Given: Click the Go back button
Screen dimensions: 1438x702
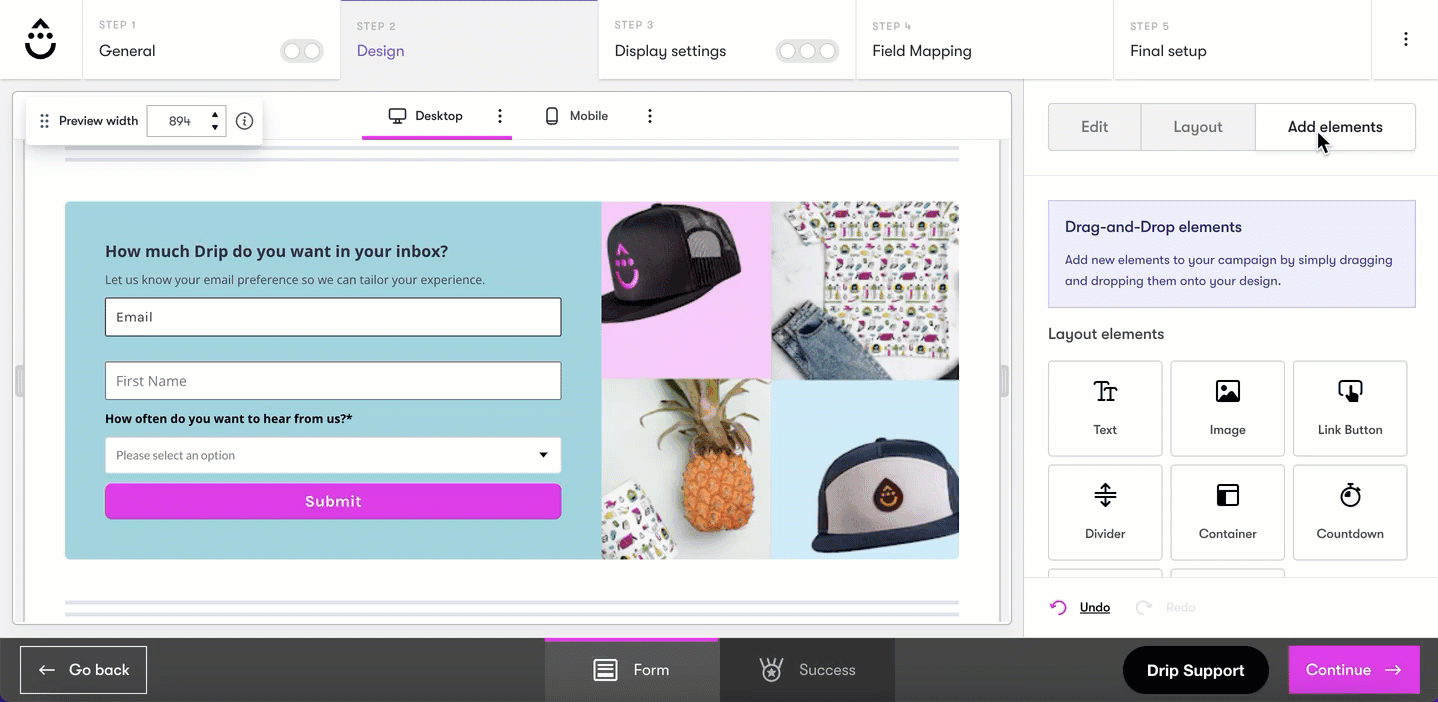Looking at the screenshot, I should (84, 670).
